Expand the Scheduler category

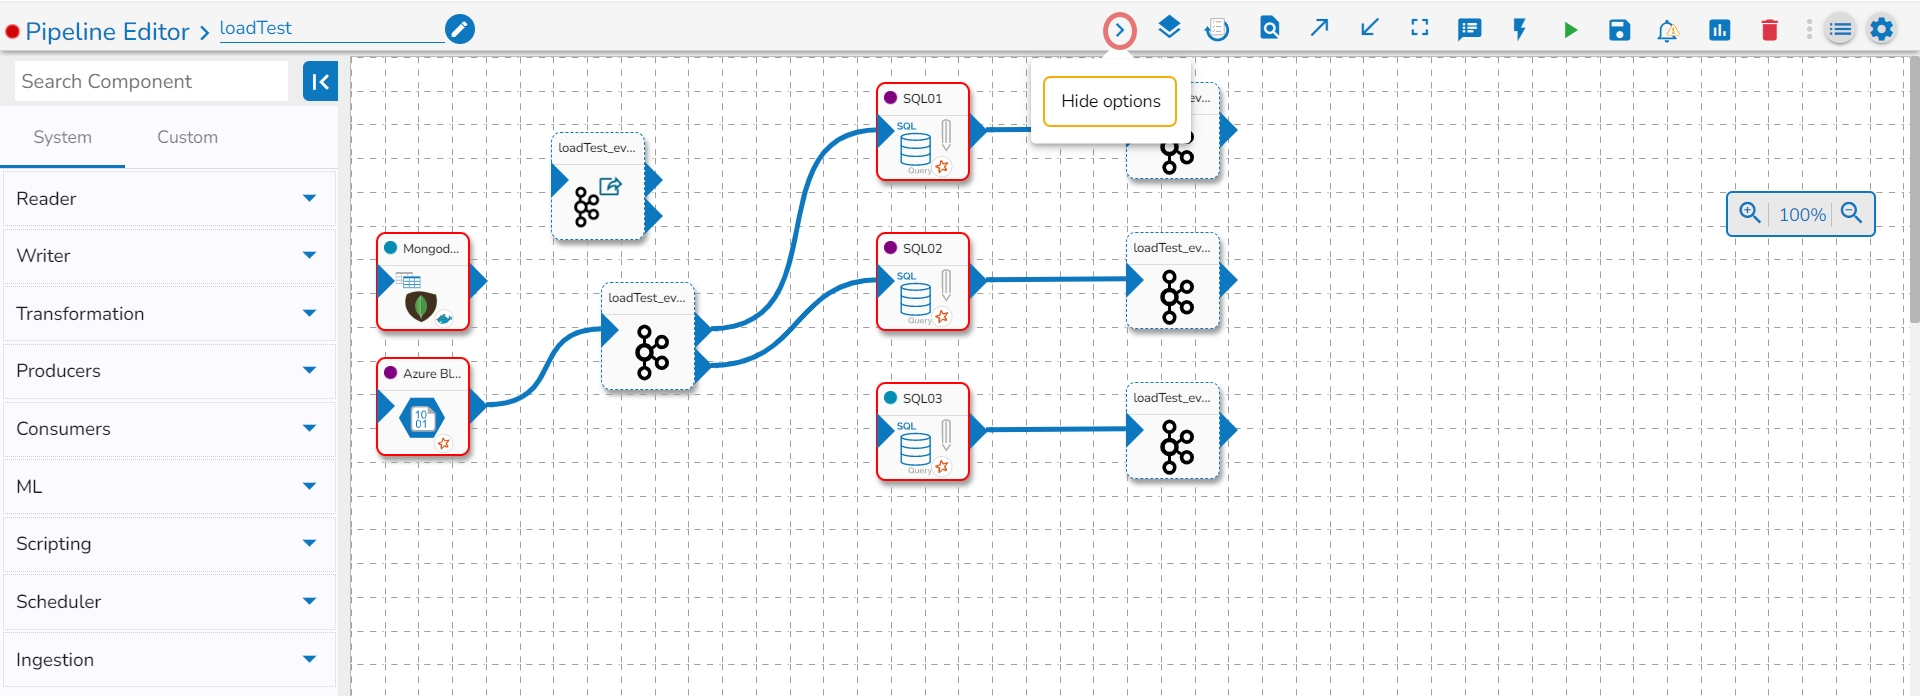(168, 602)
